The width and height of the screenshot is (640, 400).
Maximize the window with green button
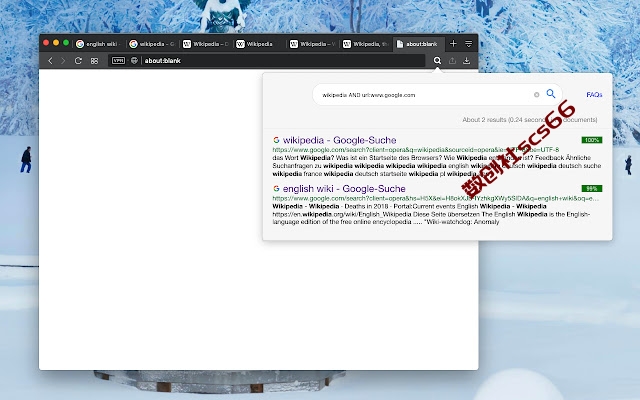click(x=66, y=43)
